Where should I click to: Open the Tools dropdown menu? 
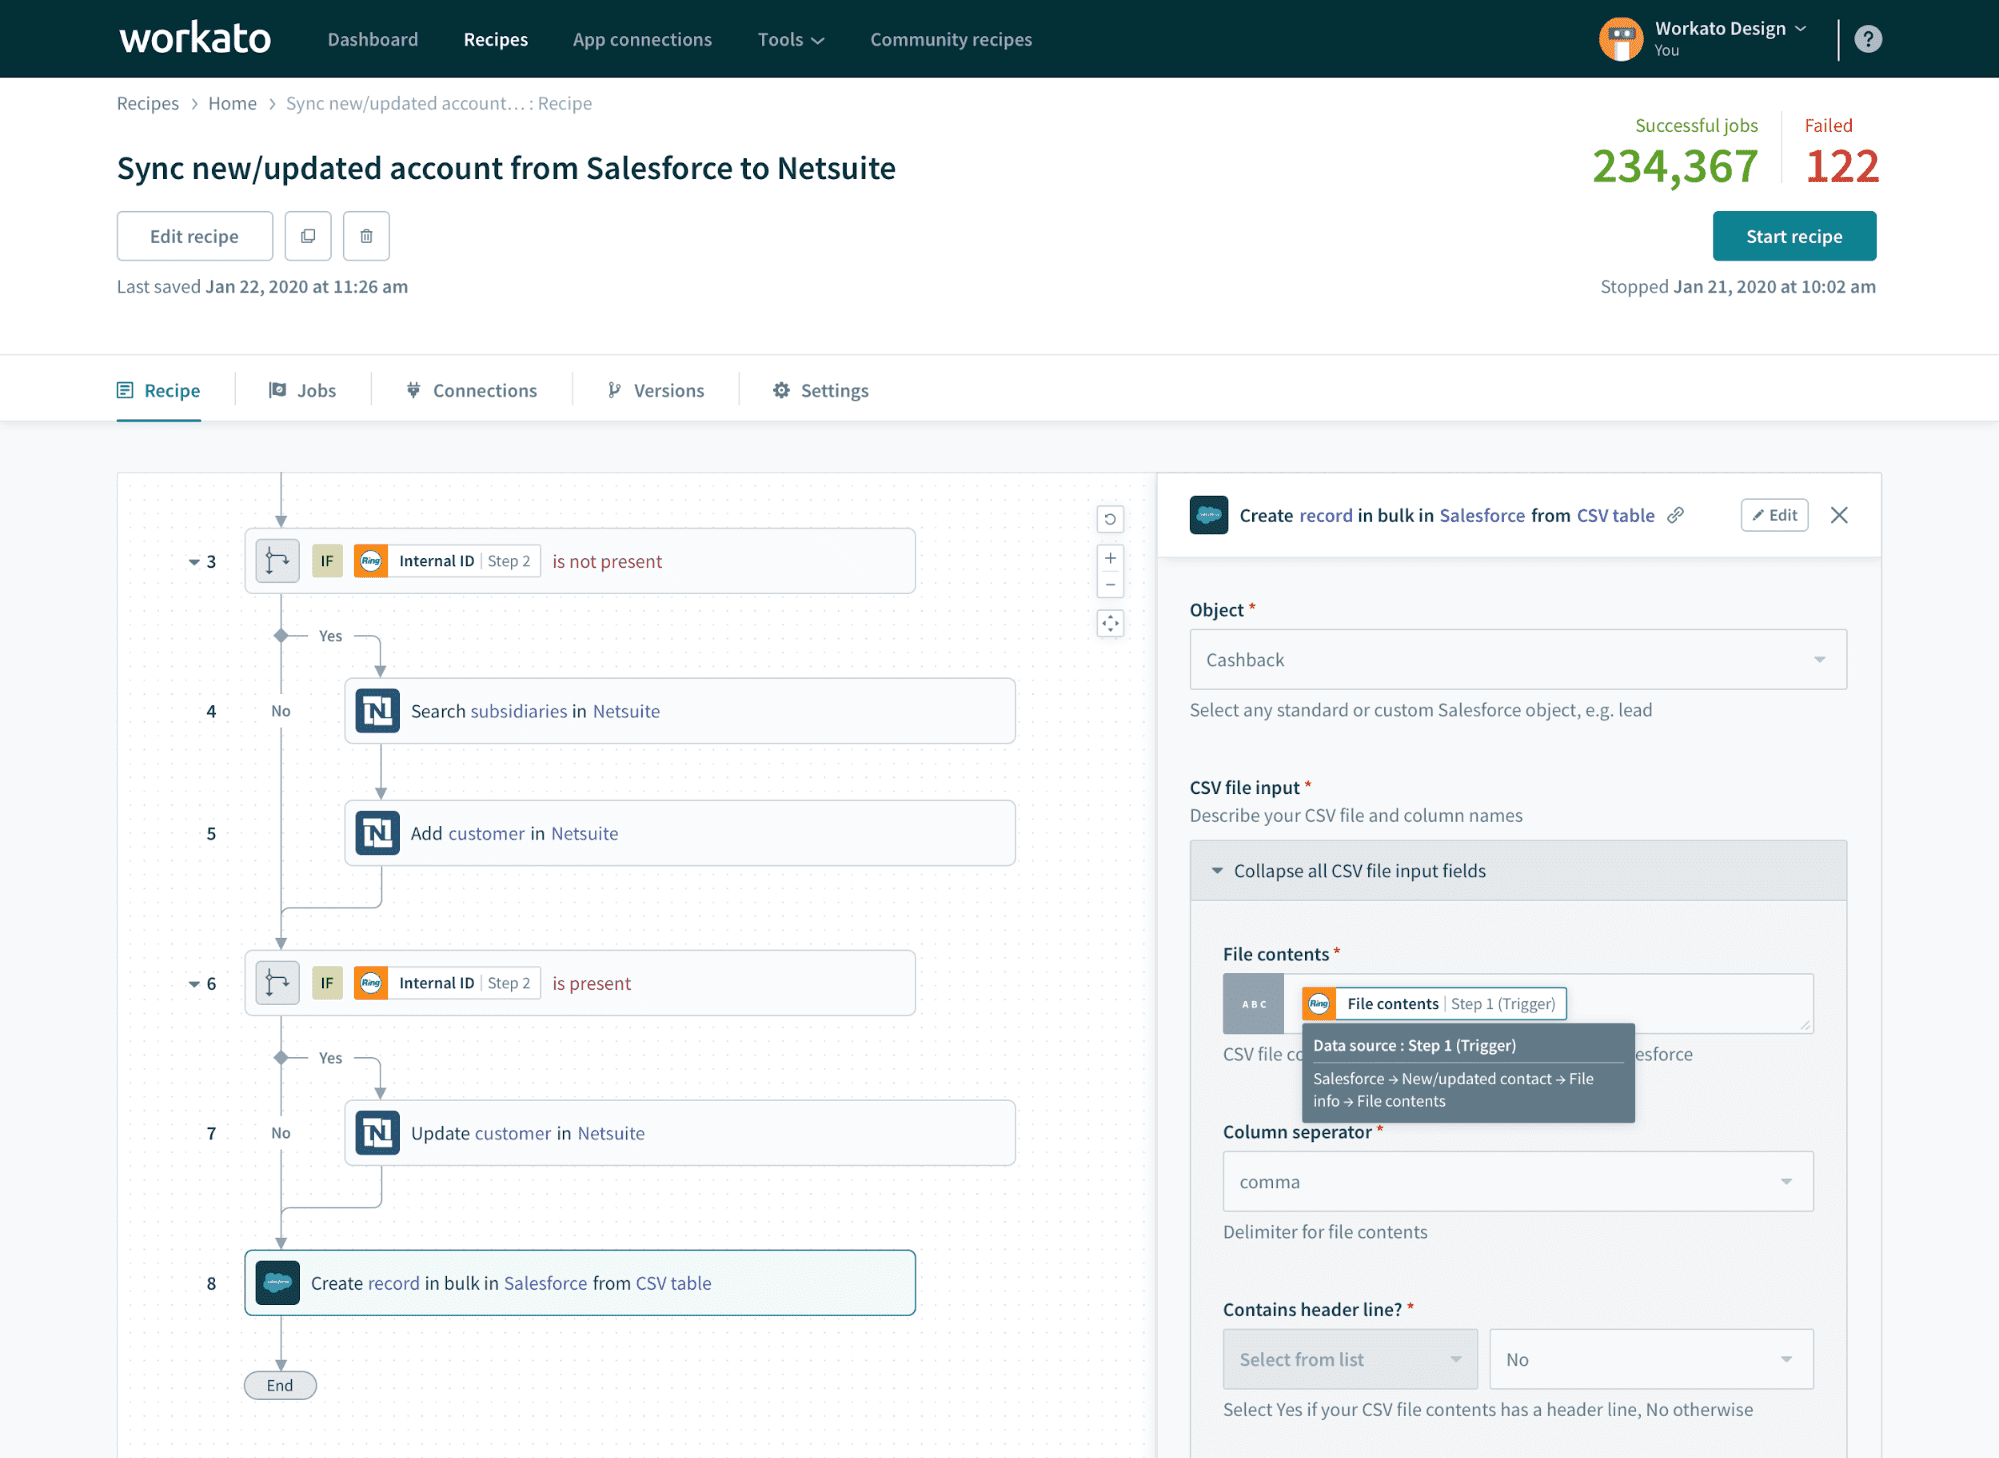click(790, 39)
